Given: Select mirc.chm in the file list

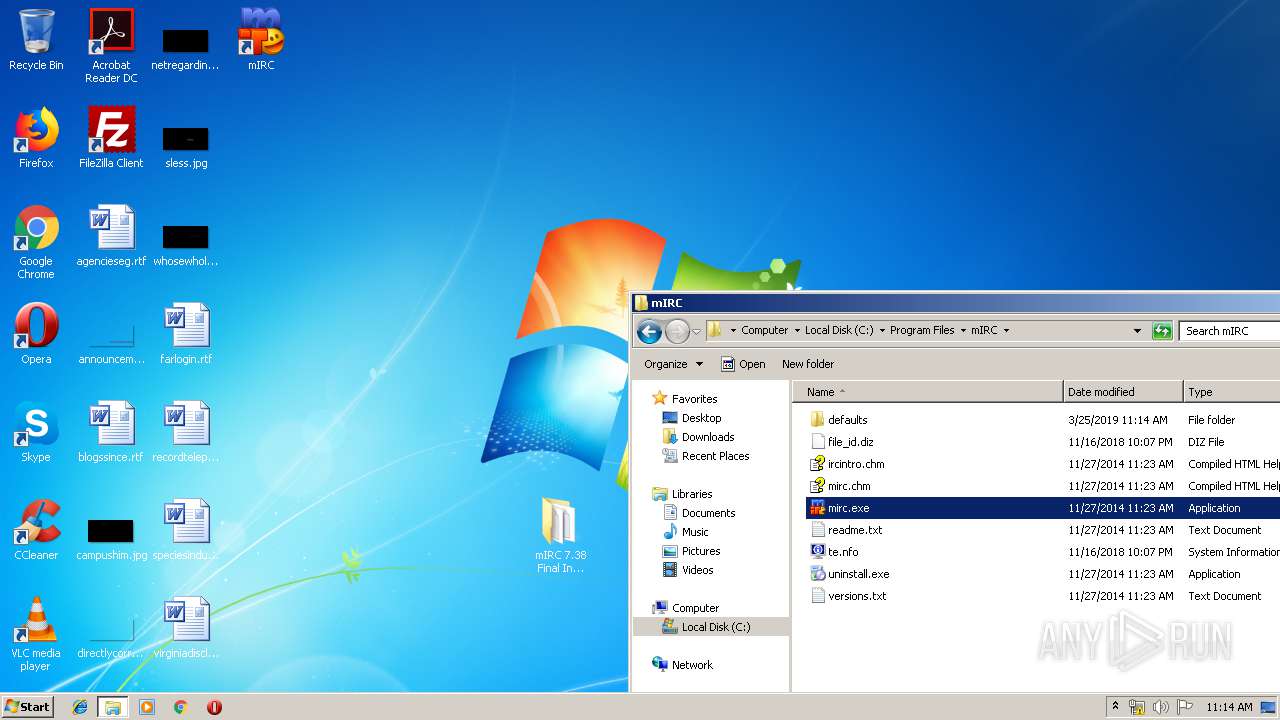Looking at the screenshot, I should [x=849, y=486].
